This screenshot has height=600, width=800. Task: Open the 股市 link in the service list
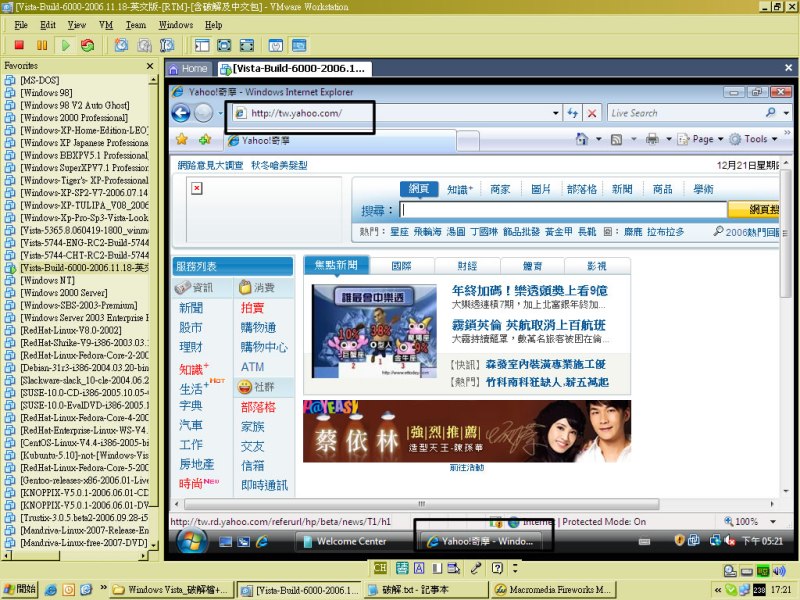click(191, 328)
